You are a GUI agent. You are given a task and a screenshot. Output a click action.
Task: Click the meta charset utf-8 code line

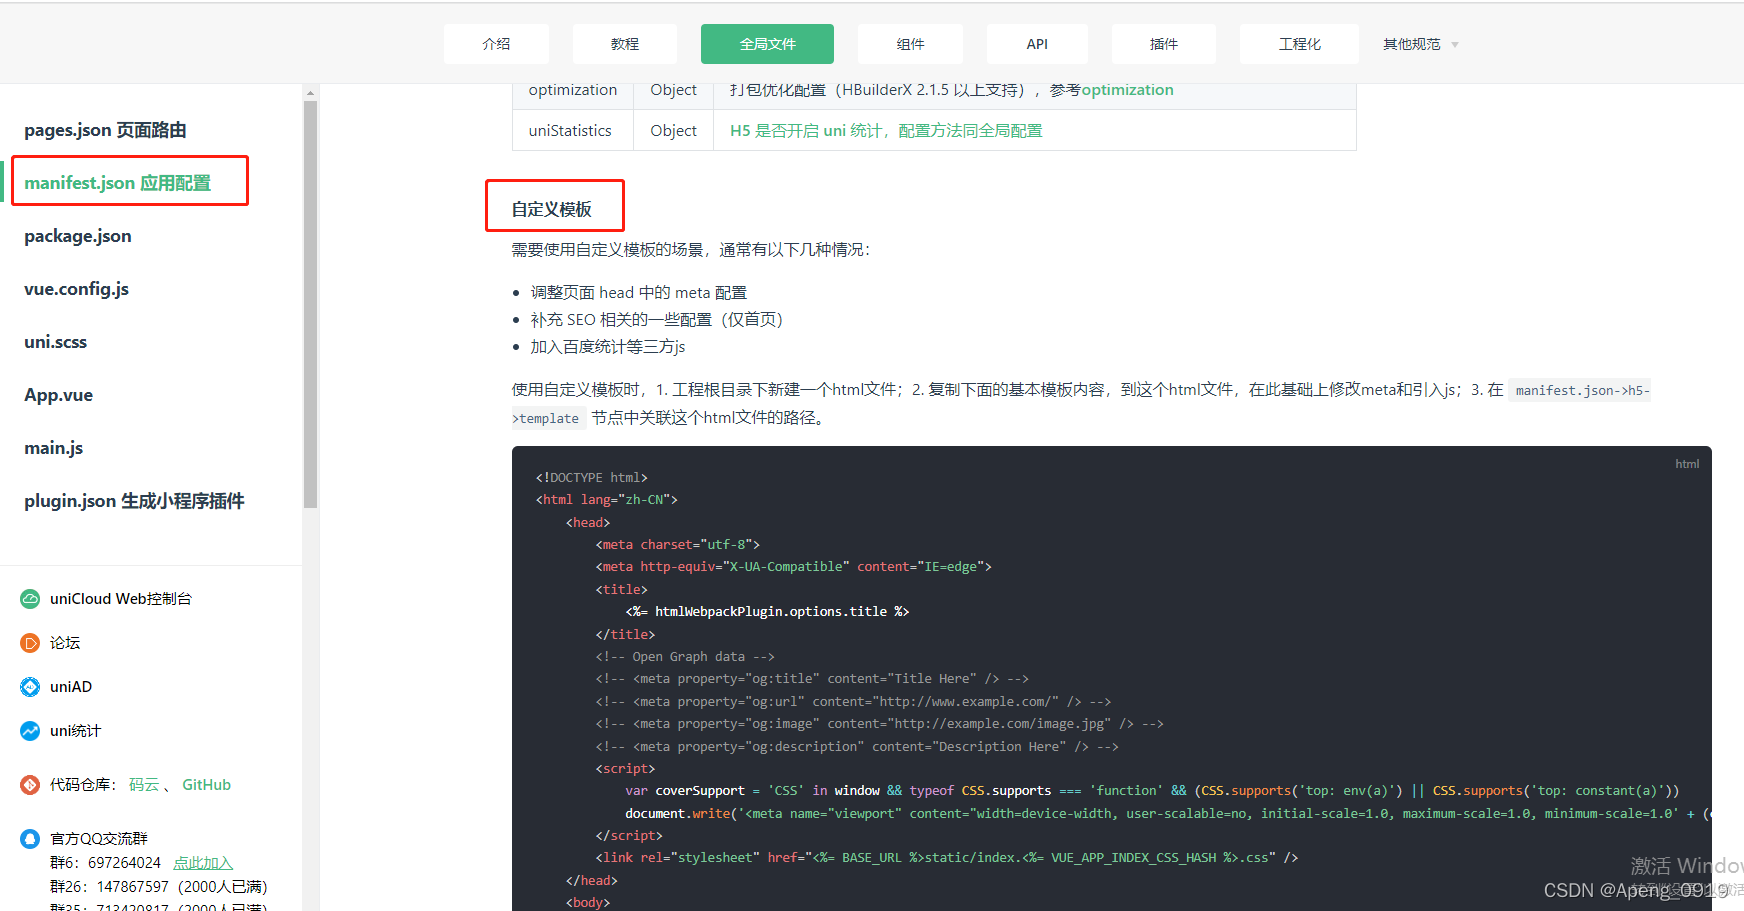click(678, 545)
